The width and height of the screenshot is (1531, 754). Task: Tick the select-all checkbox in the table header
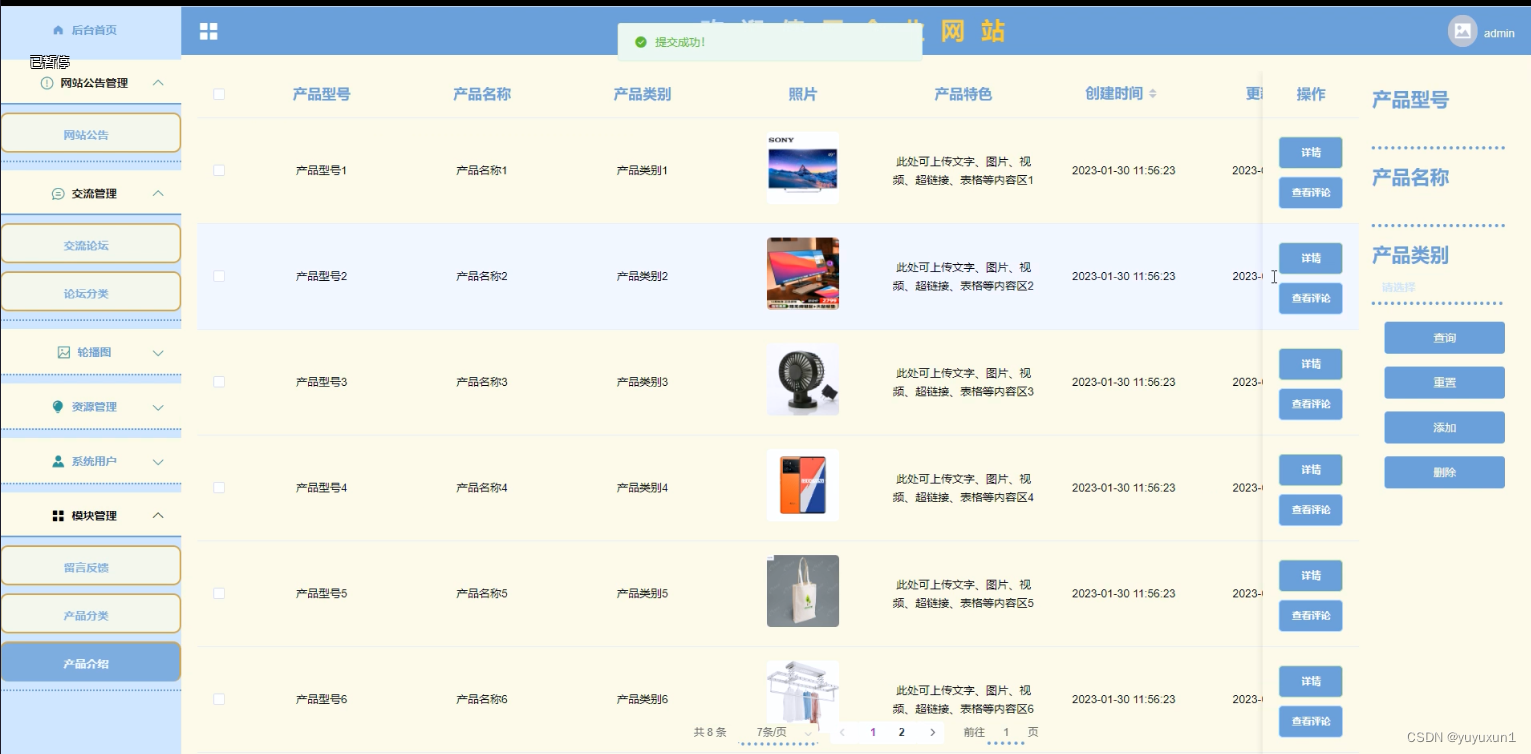[219, 94]
